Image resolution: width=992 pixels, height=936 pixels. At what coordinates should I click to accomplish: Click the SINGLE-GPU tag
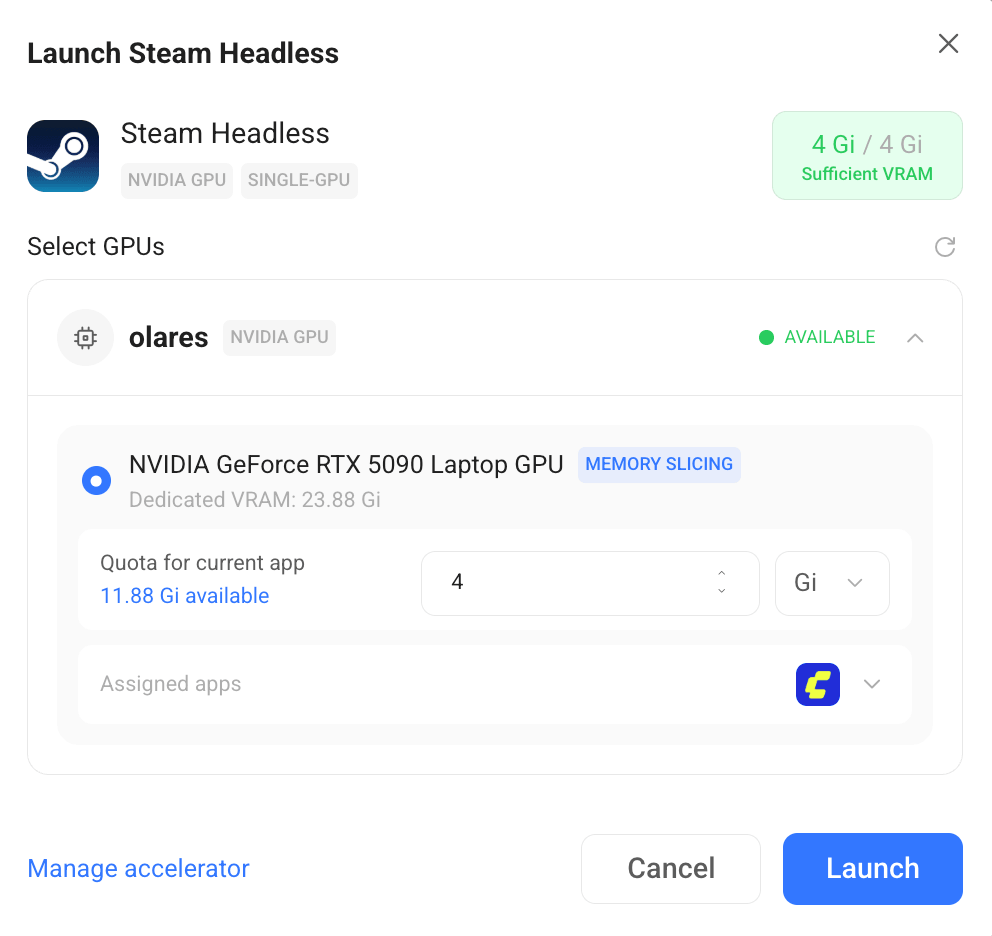coord(299,180)
